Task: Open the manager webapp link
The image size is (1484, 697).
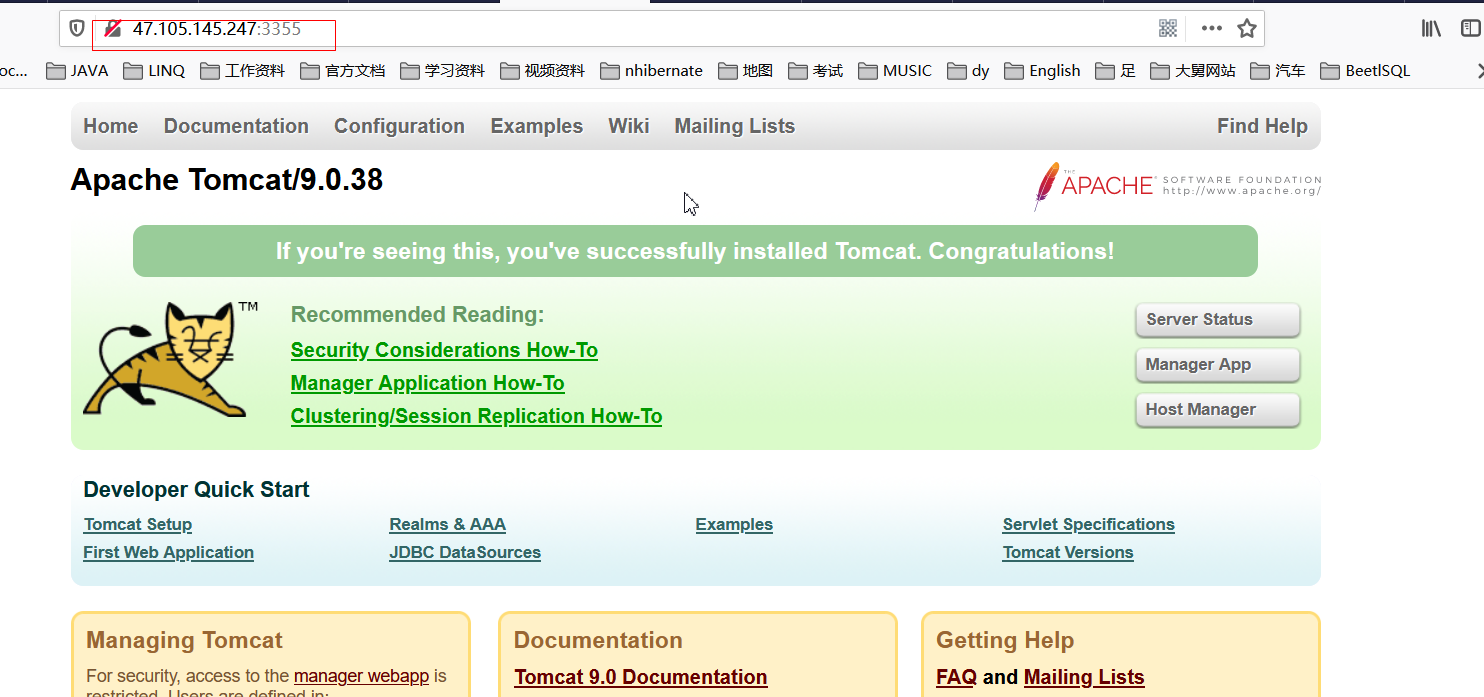Action: pos(361,676)
